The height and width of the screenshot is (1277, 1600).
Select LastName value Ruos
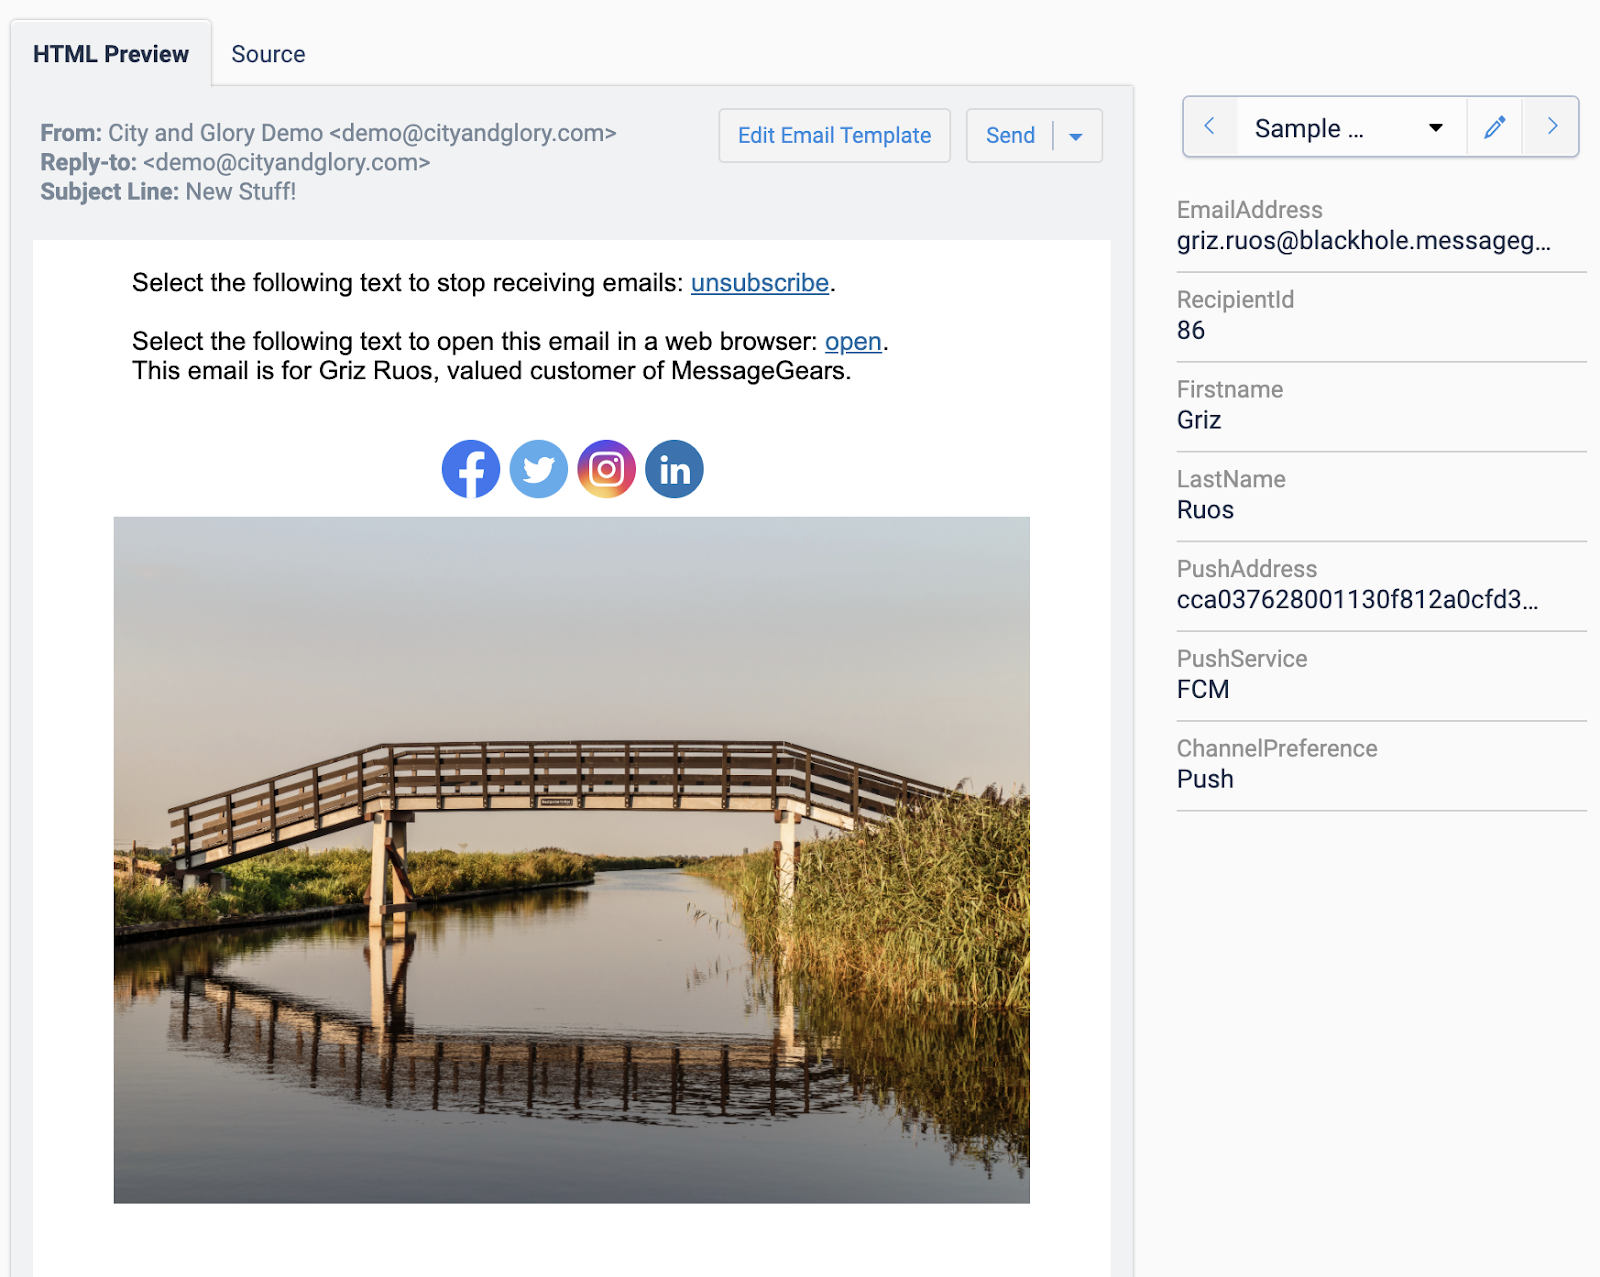1205,510
